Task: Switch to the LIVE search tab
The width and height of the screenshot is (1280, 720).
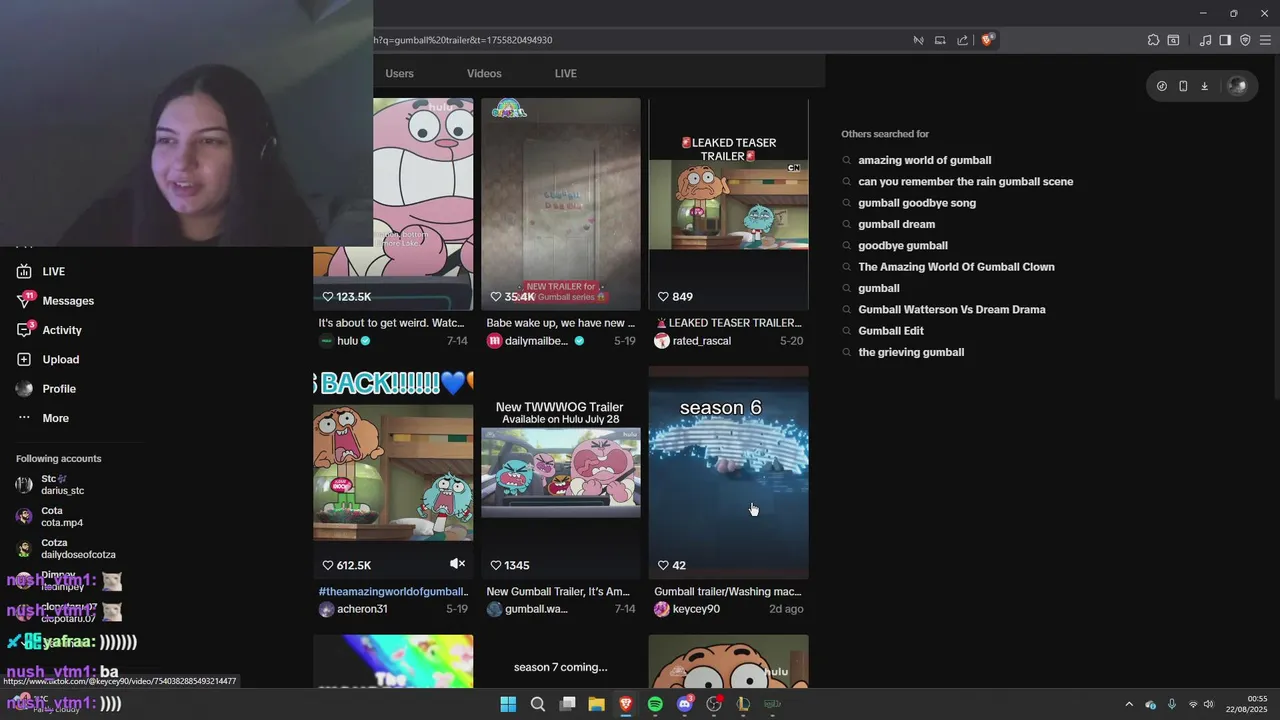Action: [x=566, y=74]
